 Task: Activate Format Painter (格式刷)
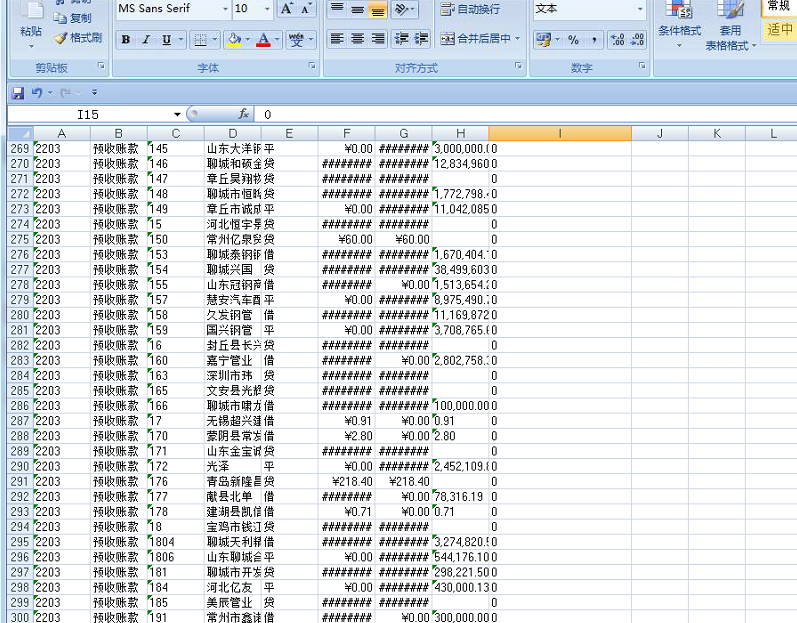tap(78, 38)
